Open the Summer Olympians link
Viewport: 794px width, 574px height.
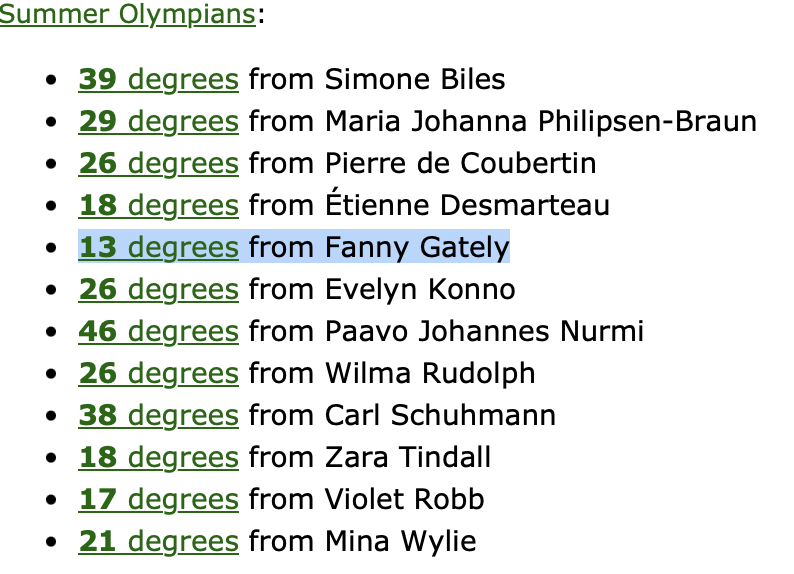click(128, 14)
